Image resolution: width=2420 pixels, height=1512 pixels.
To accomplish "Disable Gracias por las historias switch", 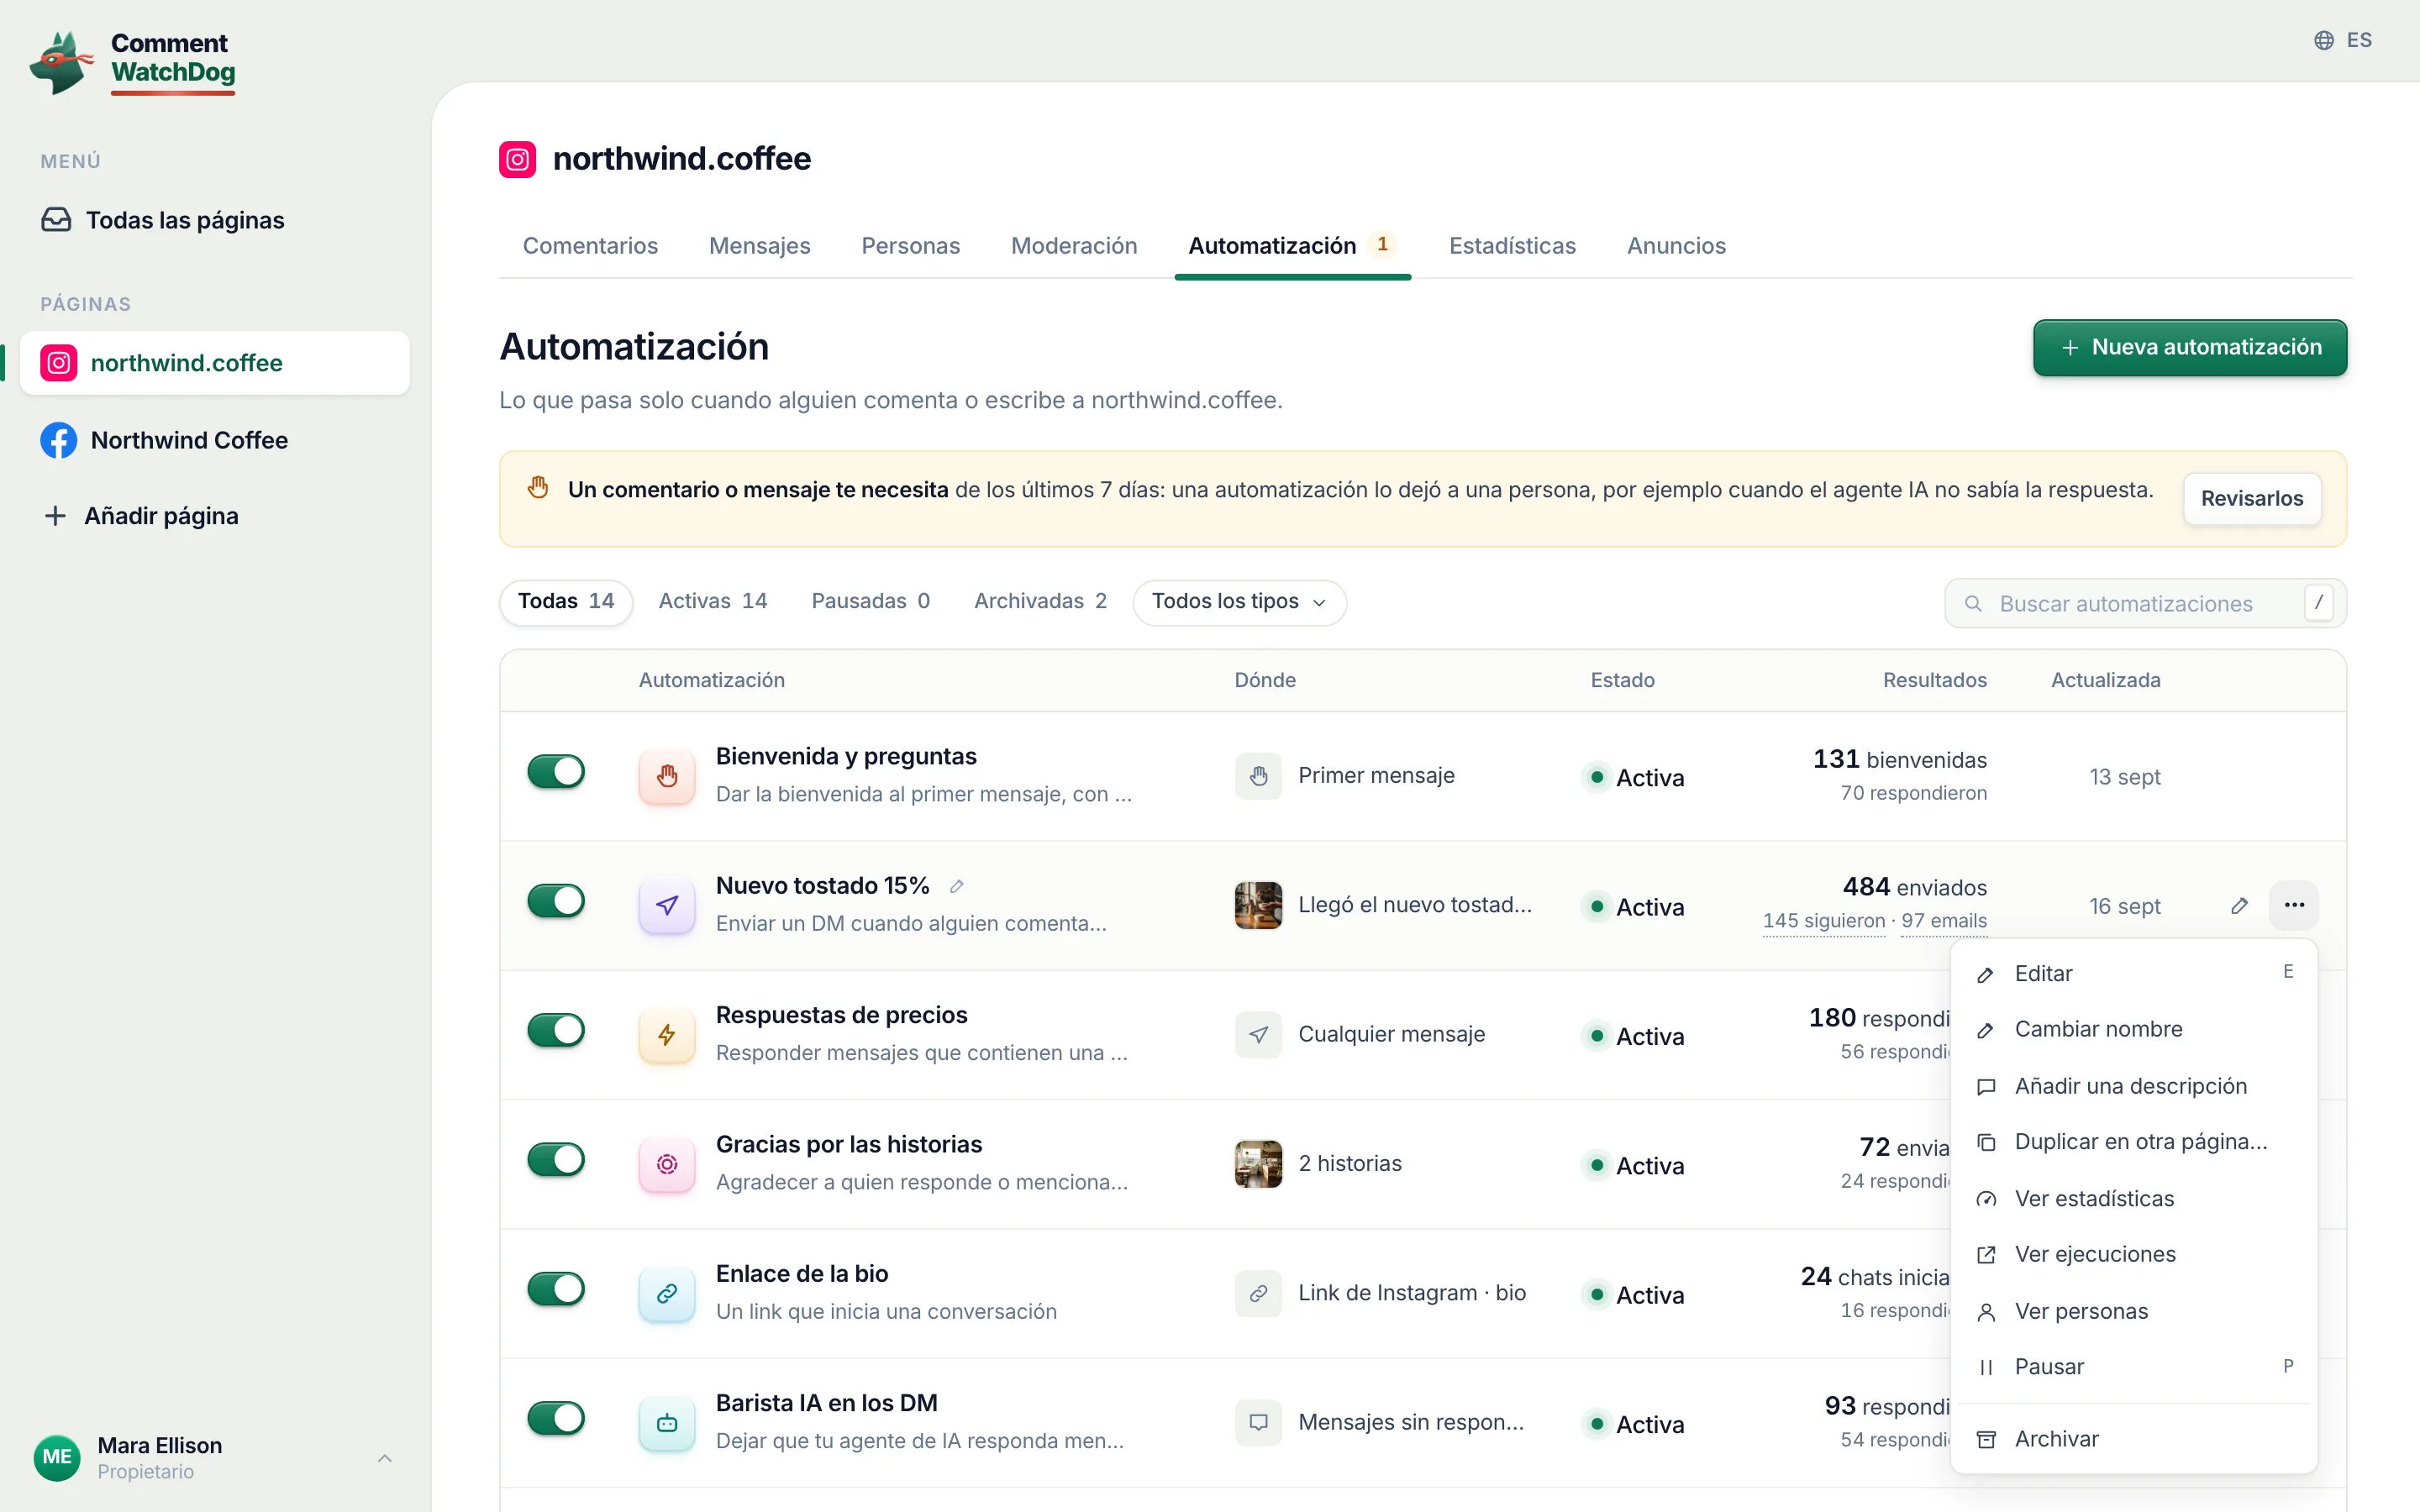I will tap(556, 1159).
